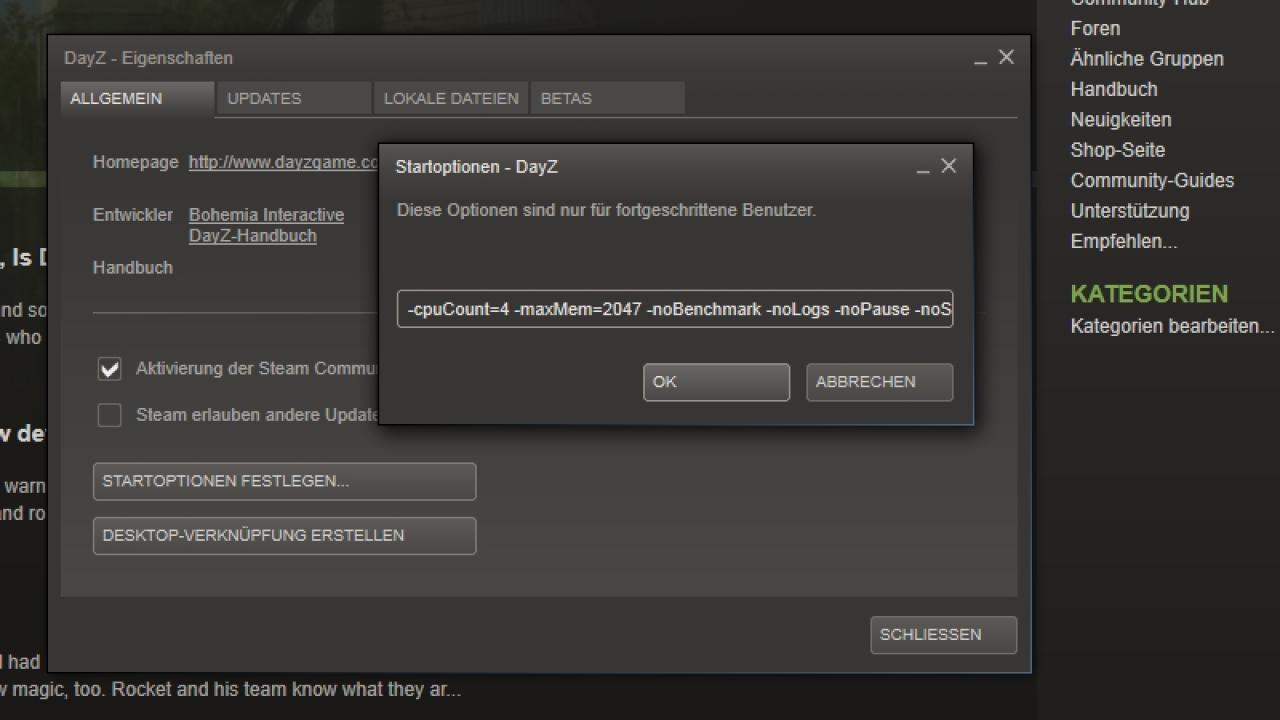Click the 'Diese Optionen sind nur' notice text
This screenshot has width=1280, height=720.
click(x=606, y=210)
